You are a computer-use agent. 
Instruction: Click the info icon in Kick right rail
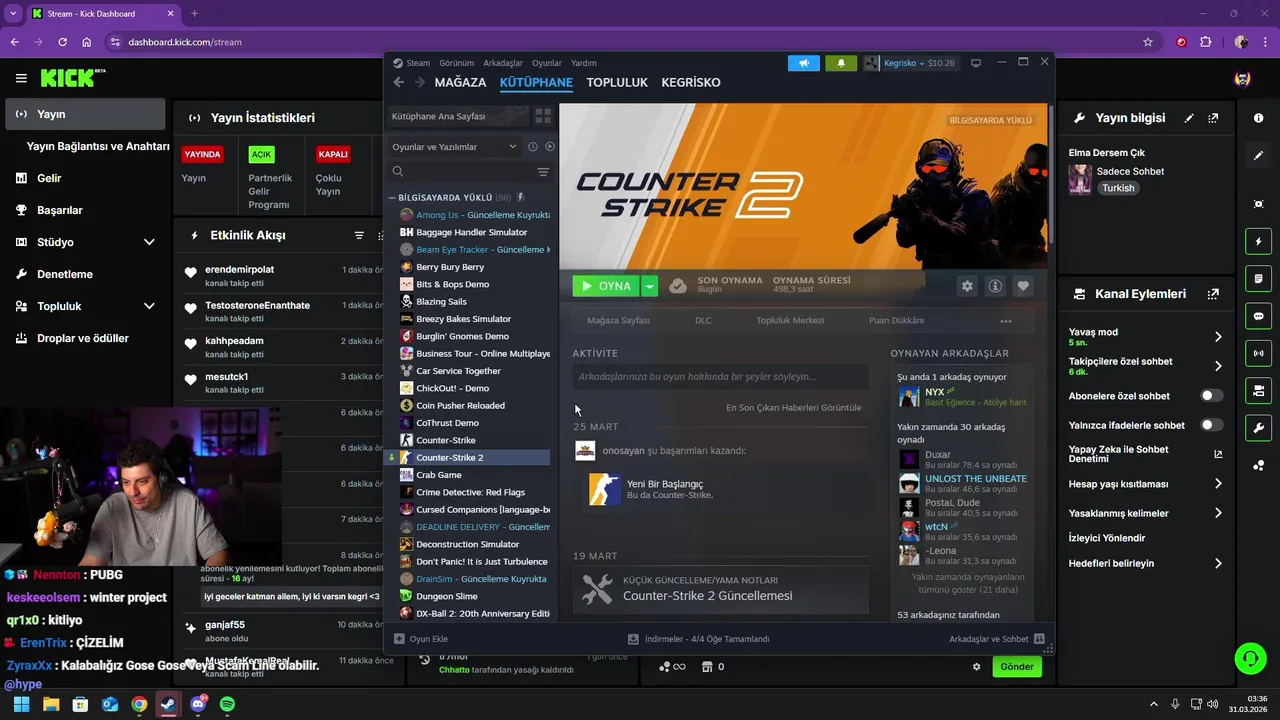tap(1258, 118)
